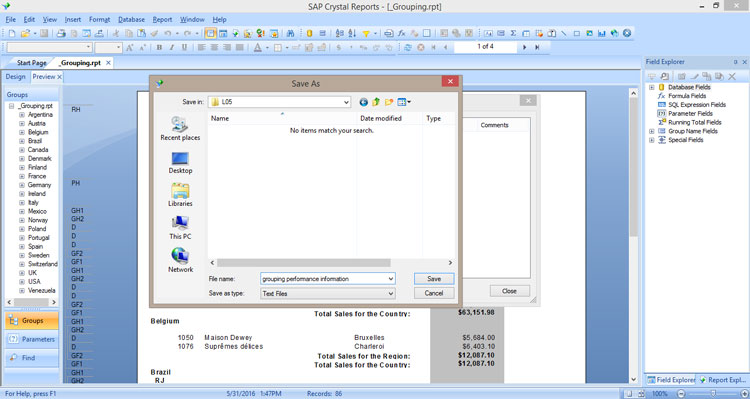Select Formula Fields in Field Explorer
750x399 pixels.
[687, 96]
